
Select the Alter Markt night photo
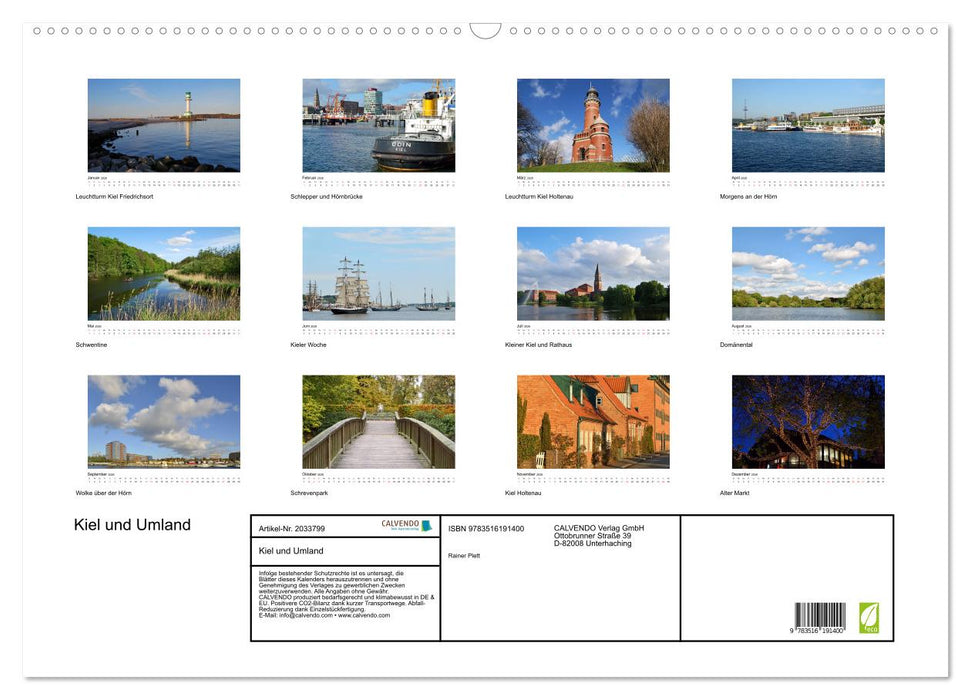click(x=808, y=421)
